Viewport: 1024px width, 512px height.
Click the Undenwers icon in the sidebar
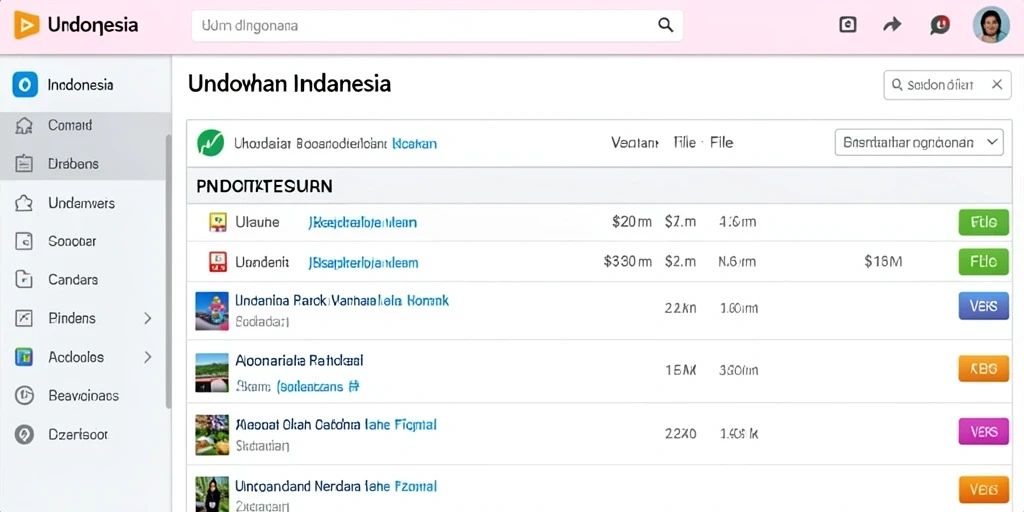[x=24, y=203]
